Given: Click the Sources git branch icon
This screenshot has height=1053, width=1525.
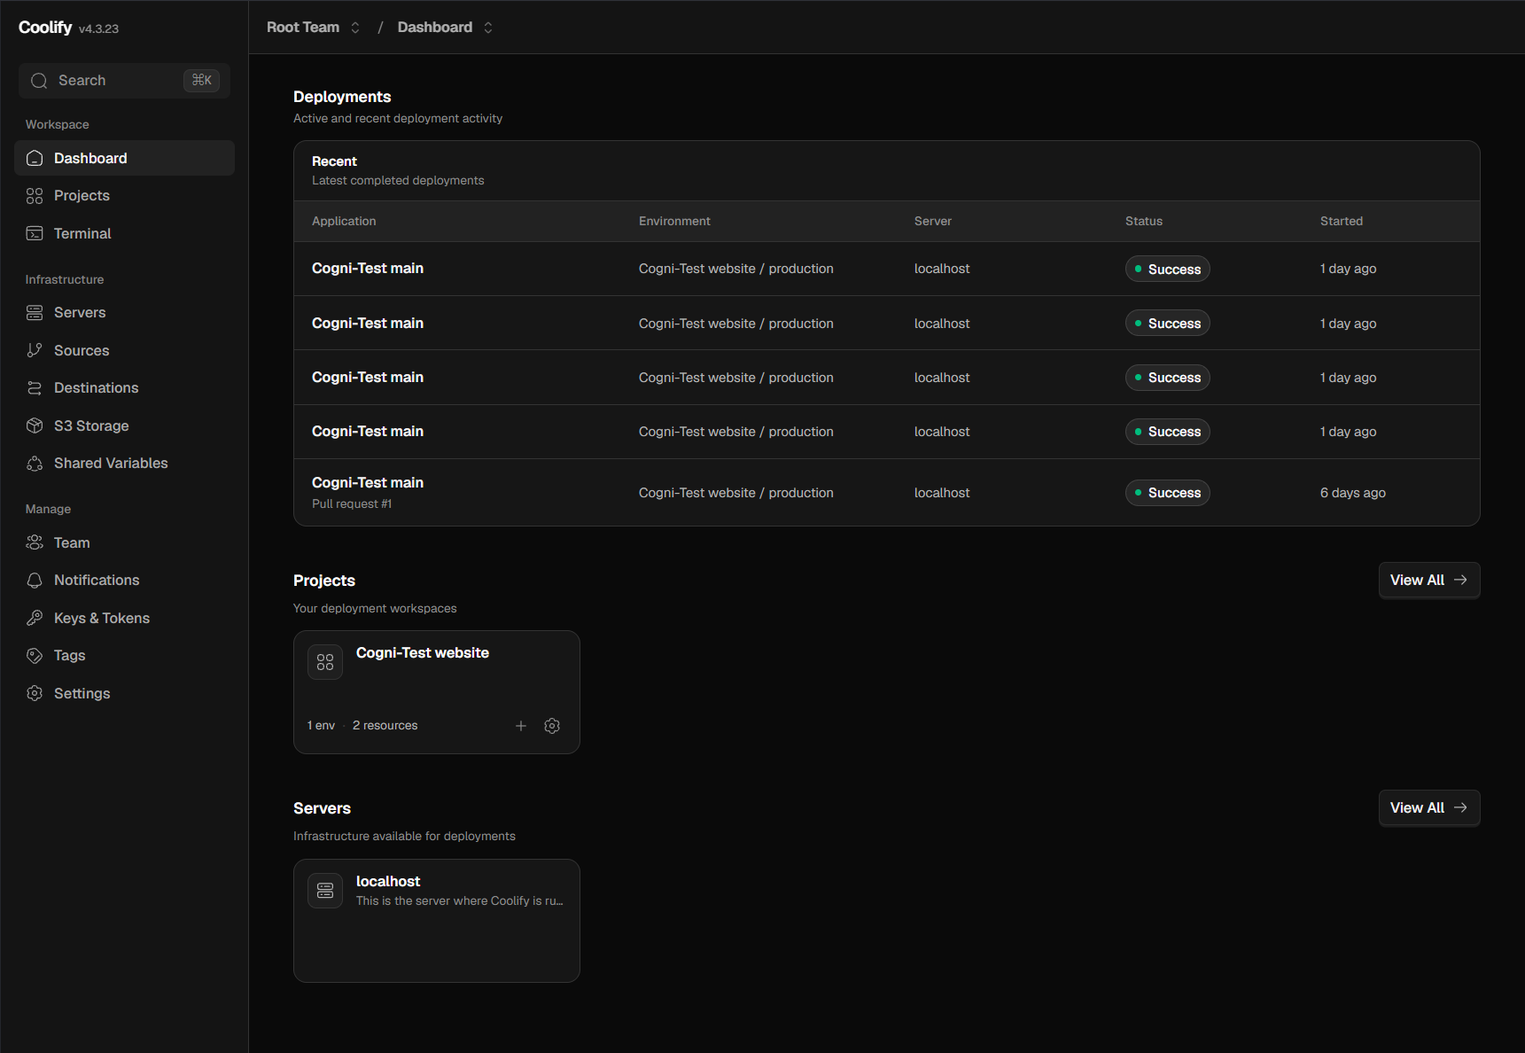Looking at the screenshot, I should 35,351.
